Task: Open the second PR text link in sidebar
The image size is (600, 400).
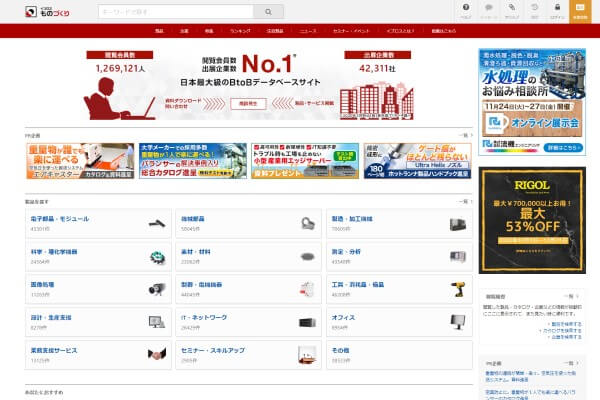Action: click(530, 395)
